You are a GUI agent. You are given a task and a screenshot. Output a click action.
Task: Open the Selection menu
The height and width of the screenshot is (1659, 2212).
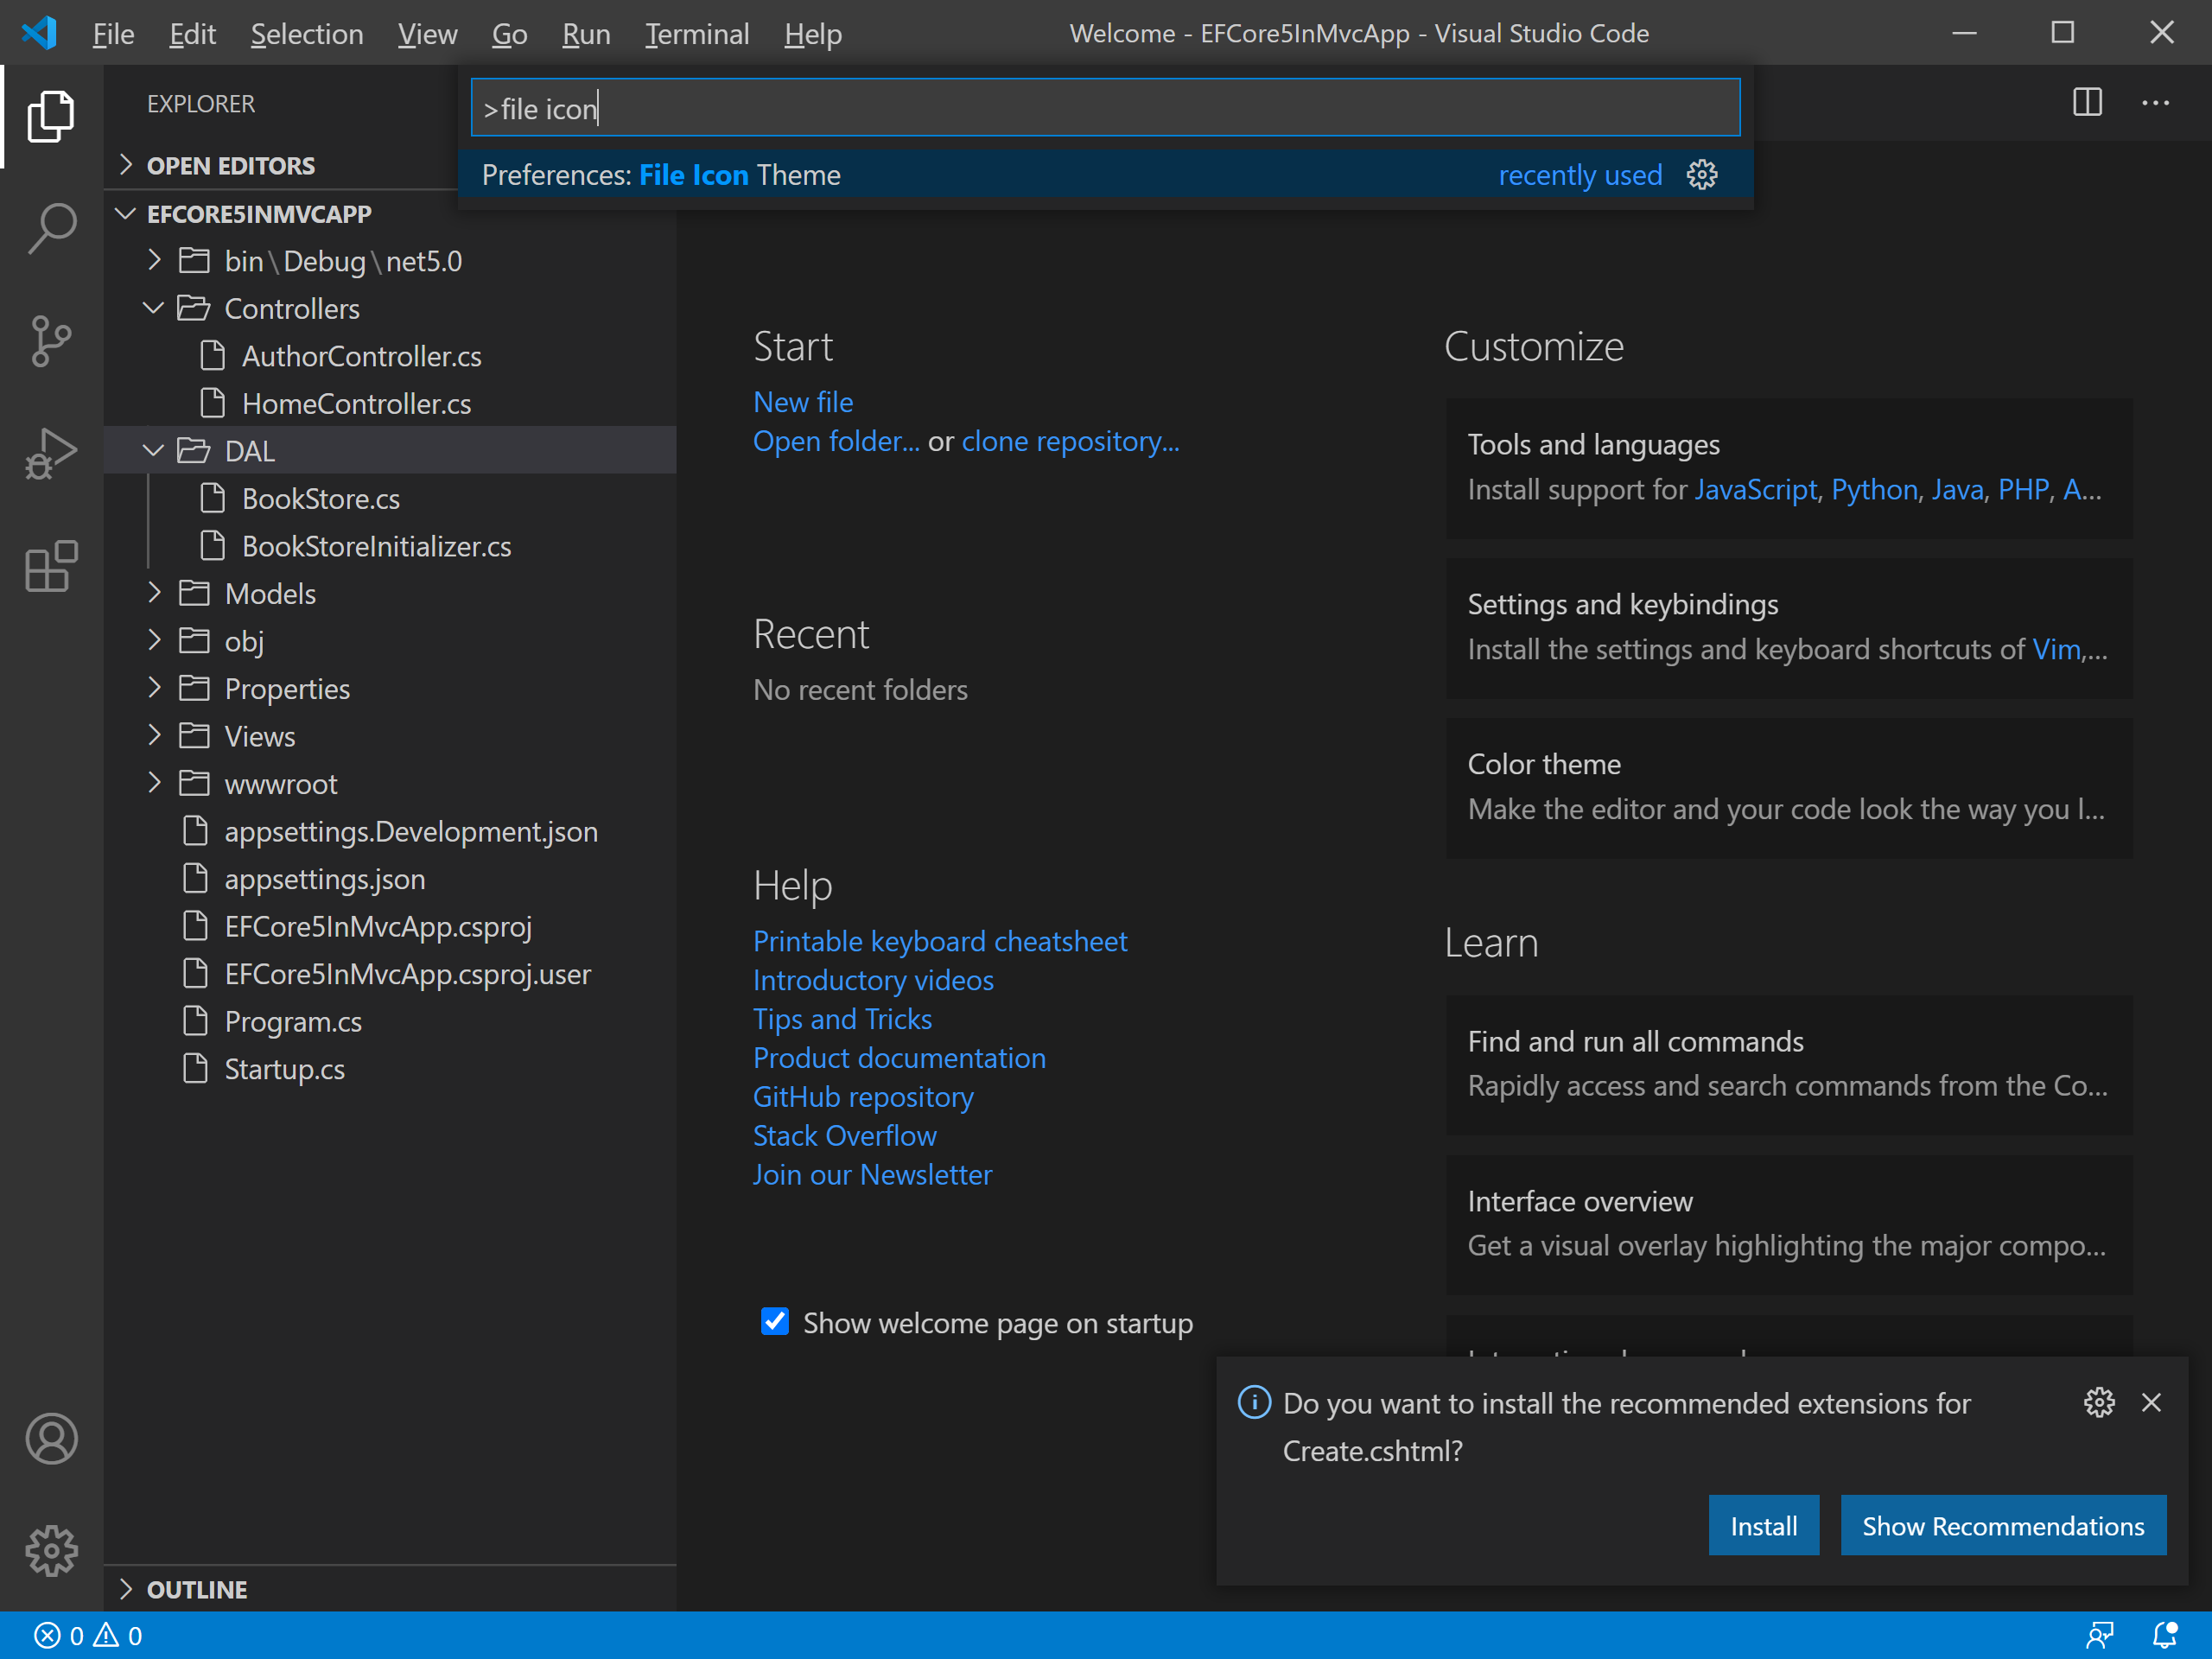click(306, 34)
